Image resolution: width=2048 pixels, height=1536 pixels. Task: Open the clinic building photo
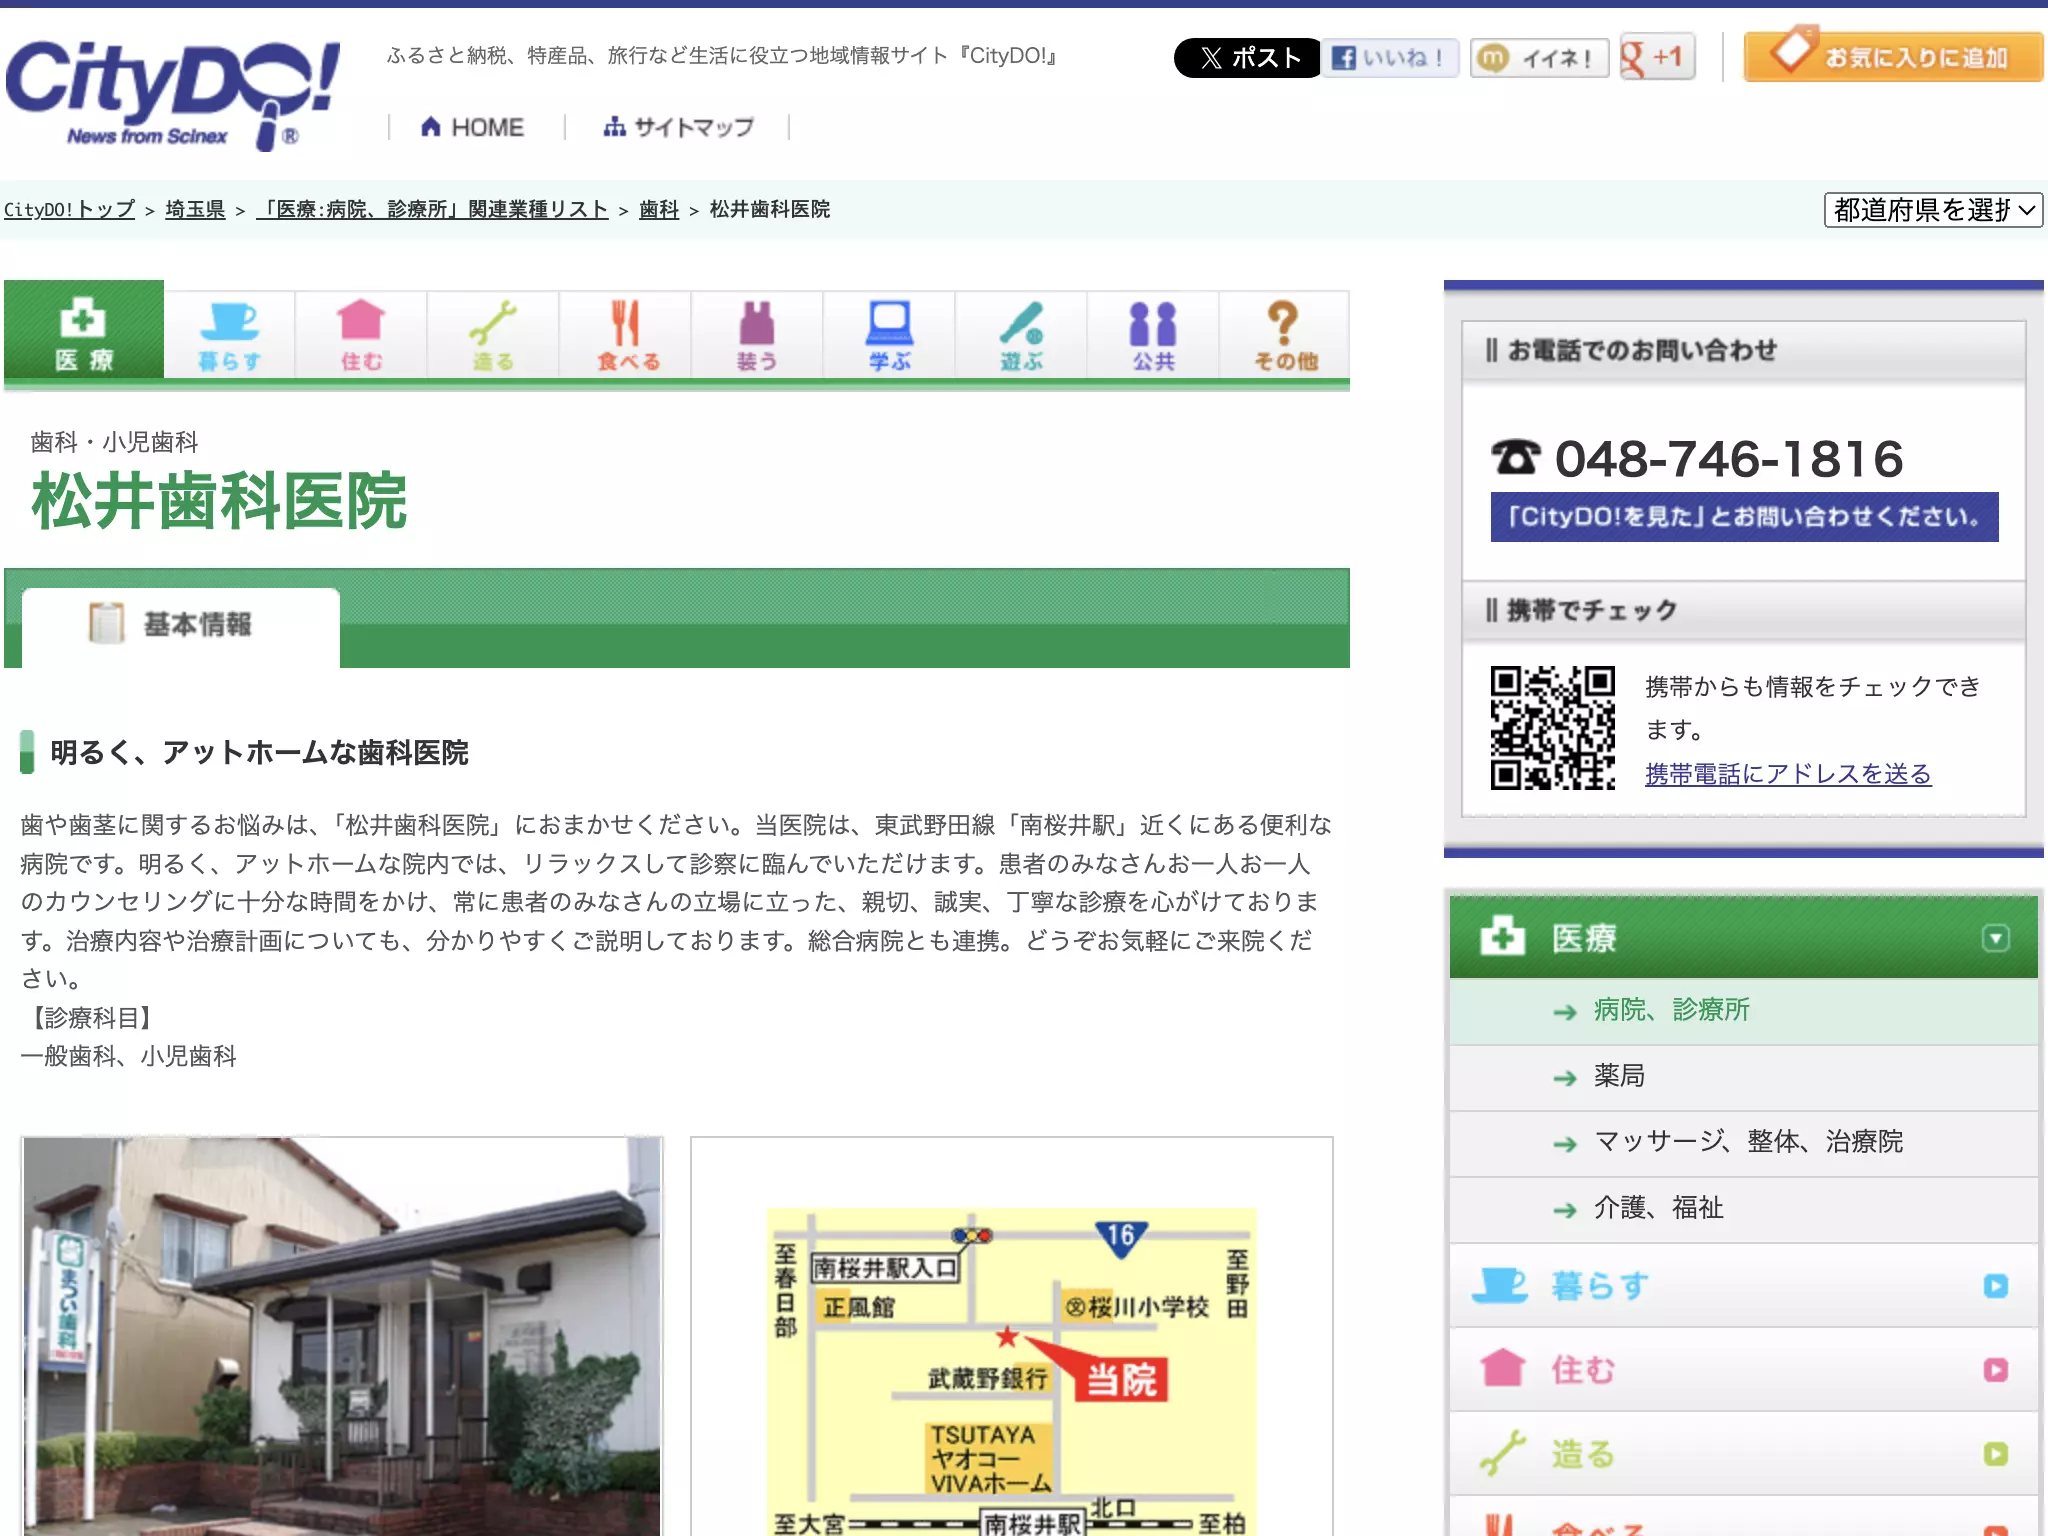[x=342, y=1336]
